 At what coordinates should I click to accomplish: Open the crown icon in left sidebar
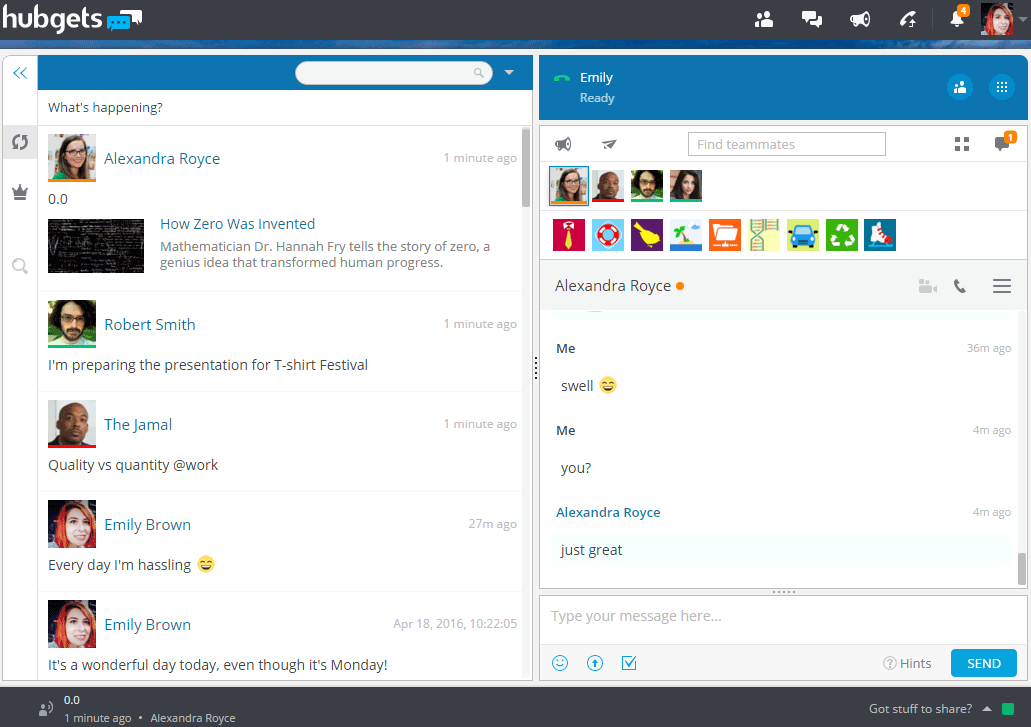pyautogui.click(x=19, y=193)
